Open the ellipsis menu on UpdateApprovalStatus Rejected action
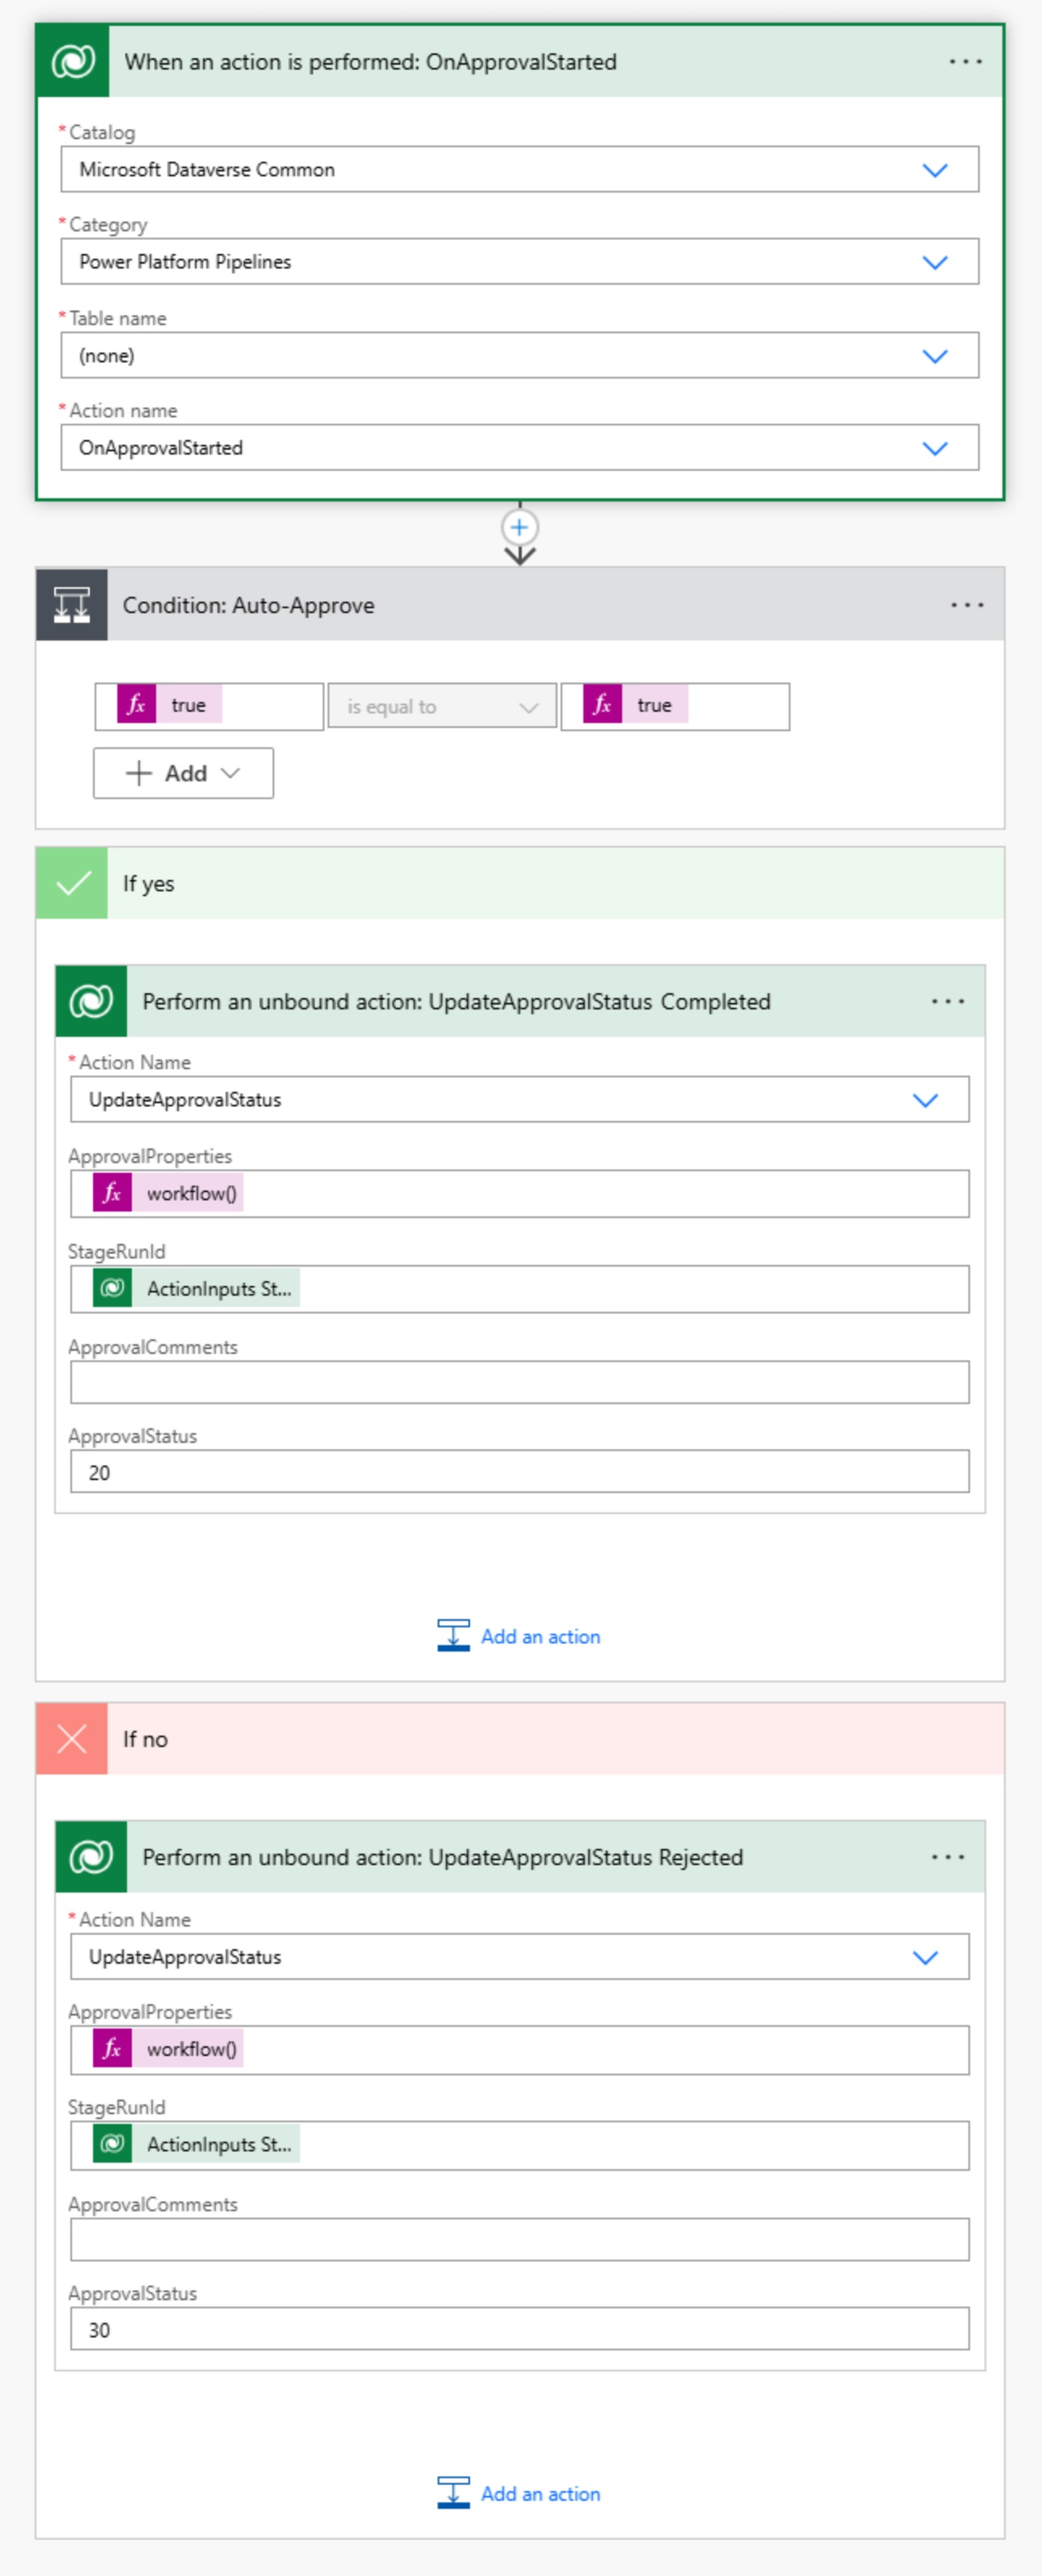 coord(947,1857)
